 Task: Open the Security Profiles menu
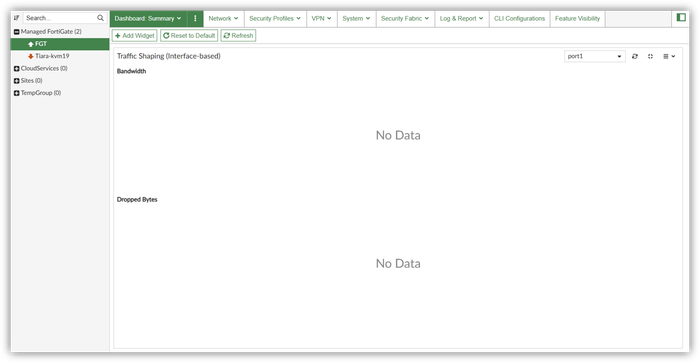tap(275, 18)
